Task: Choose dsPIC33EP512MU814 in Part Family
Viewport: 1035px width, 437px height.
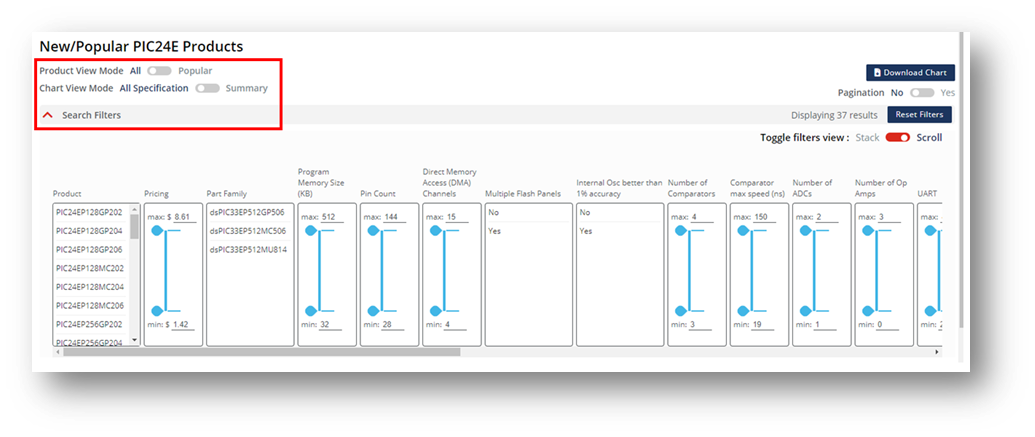Action: pyautogui.click(x=248, y=249)
